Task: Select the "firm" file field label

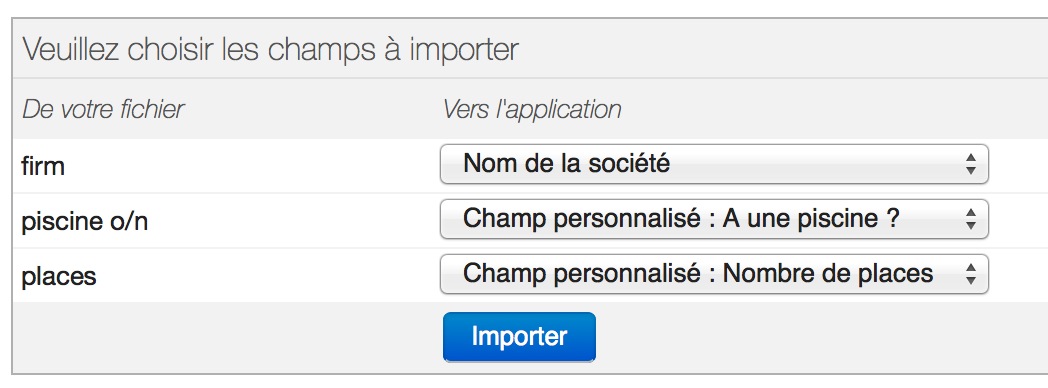Action: (x=43, y=166)
